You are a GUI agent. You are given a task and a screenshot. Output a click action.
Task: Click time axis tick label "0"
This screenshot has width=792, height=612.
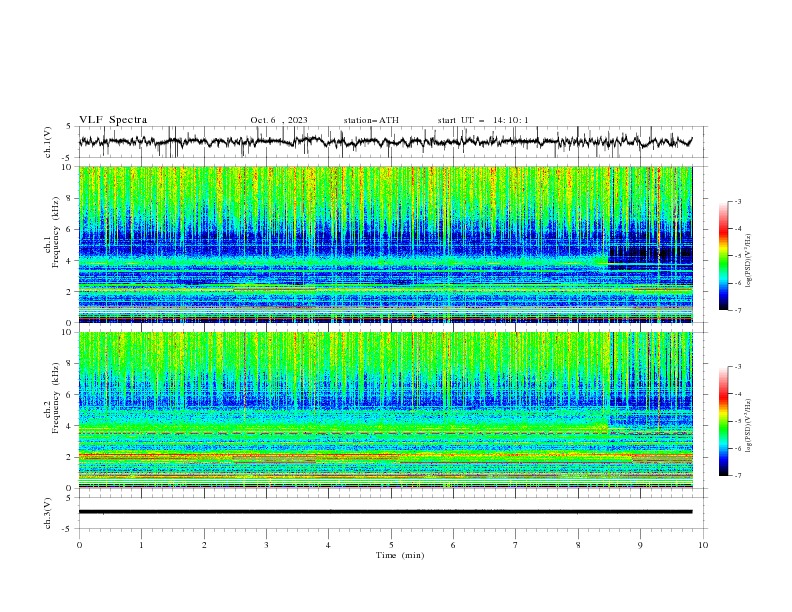pos(79,545)
